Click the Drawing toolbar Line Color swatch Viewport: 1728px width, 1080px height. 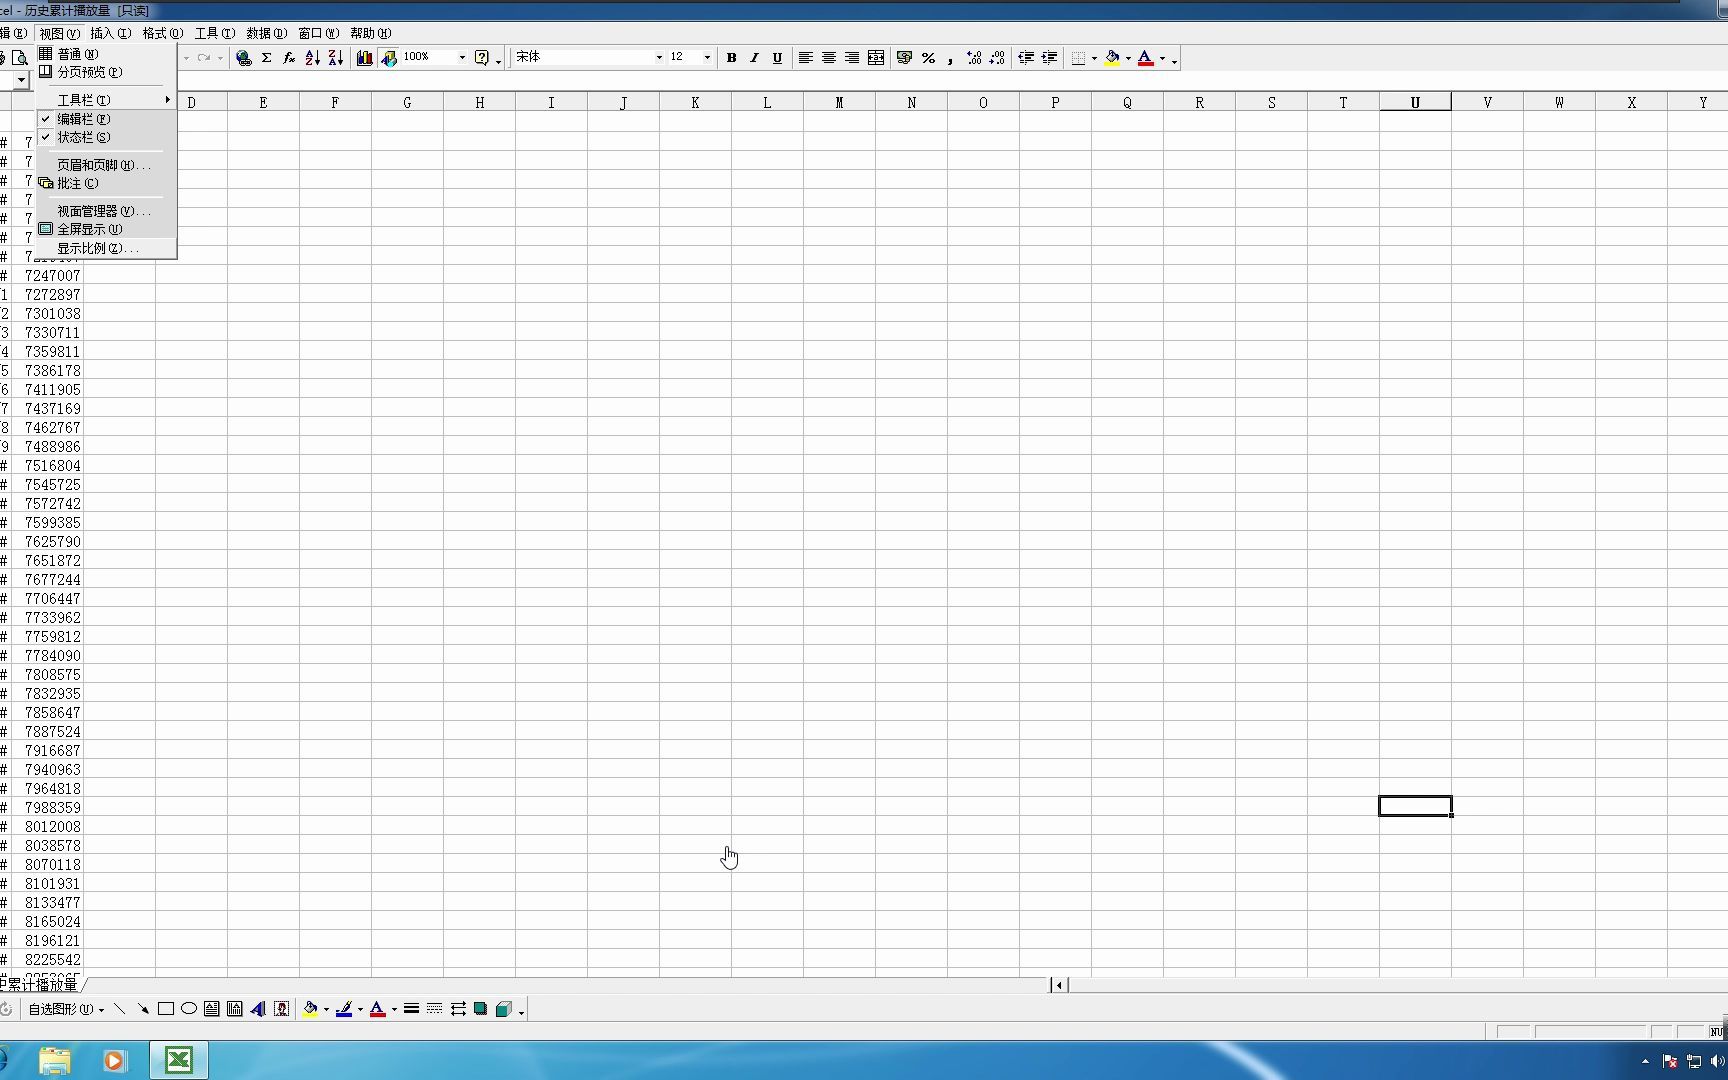[344, 1009]
